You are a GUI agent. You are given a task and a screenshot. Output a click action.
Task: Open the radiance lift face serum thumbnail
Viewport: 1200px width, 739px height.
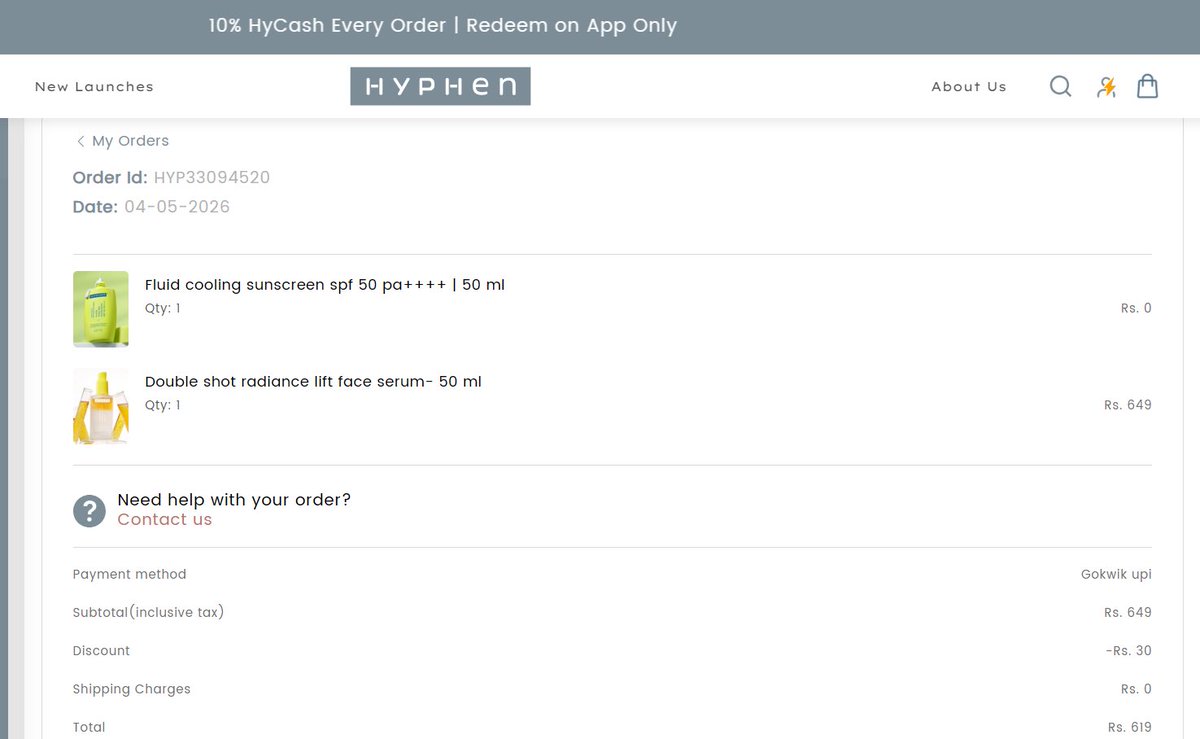point(101,406)
